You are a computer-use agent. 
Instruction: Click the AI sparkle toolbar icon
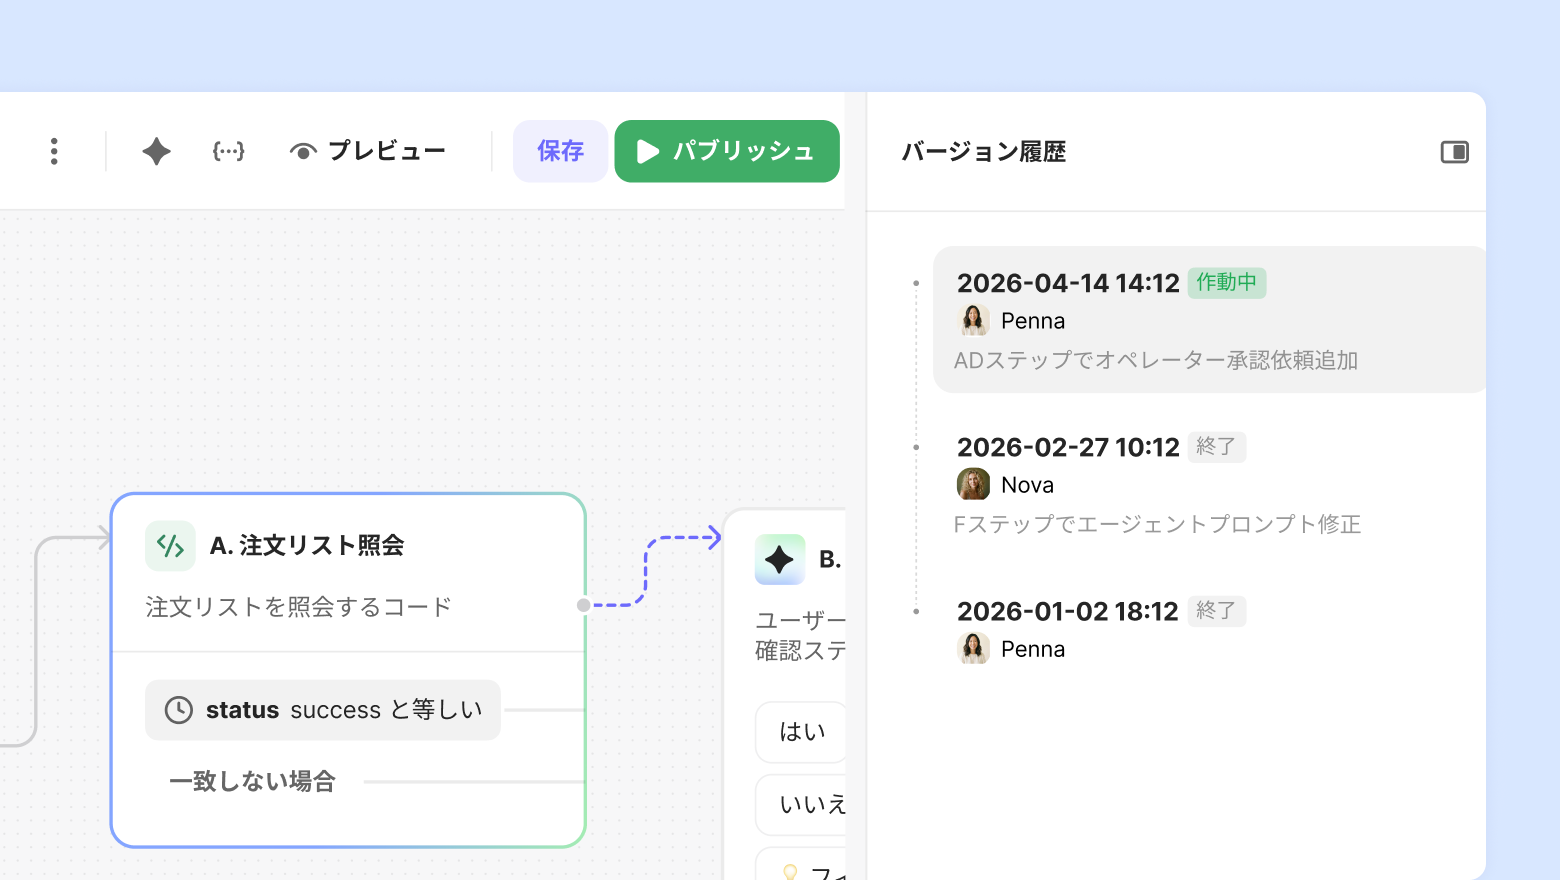[156, 151]
